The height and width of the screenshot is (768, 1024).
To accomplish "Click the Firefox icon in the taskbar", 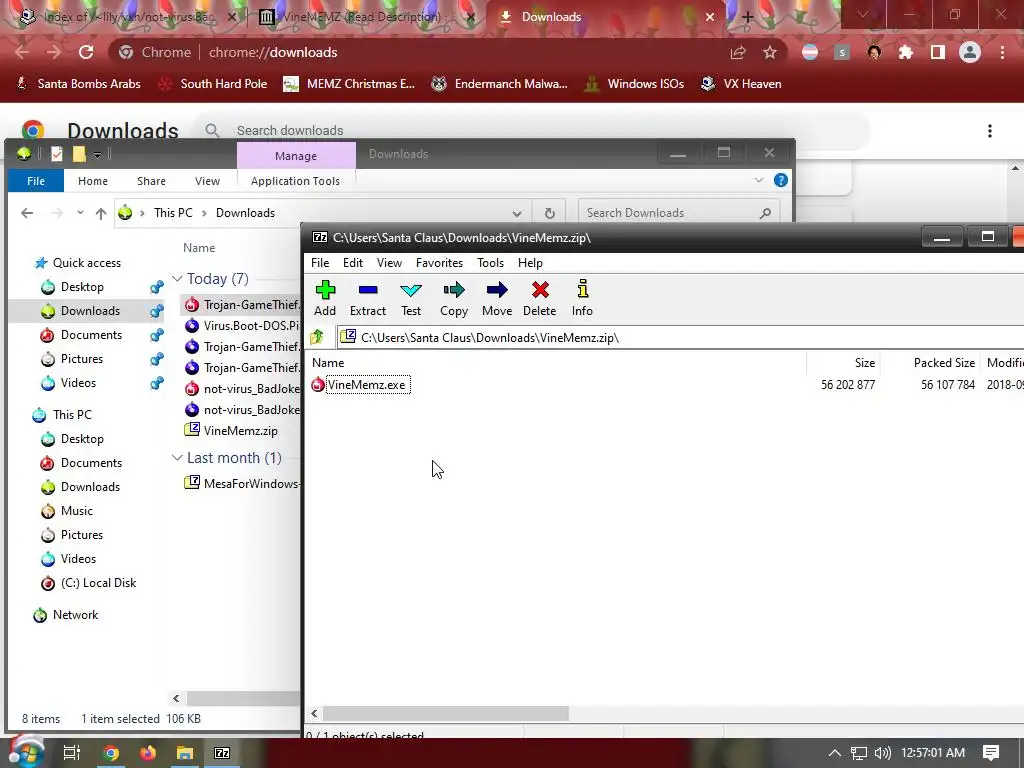I will (148, 753).
